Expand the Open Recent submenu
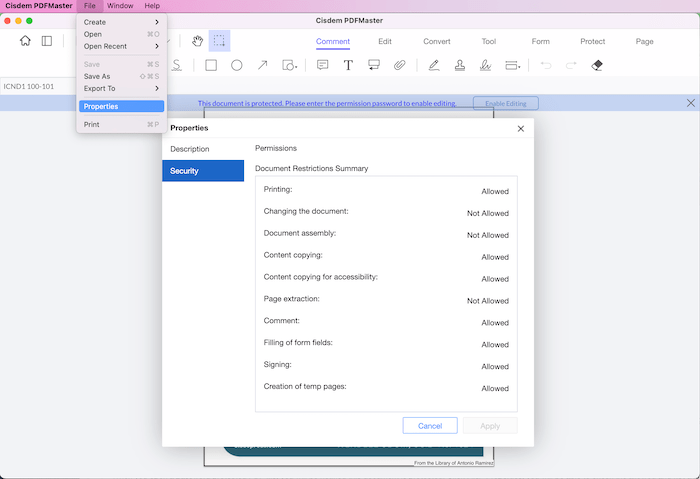Image resolution: width=700 pixels, height=479 pixels. click(x=121, y=46)
